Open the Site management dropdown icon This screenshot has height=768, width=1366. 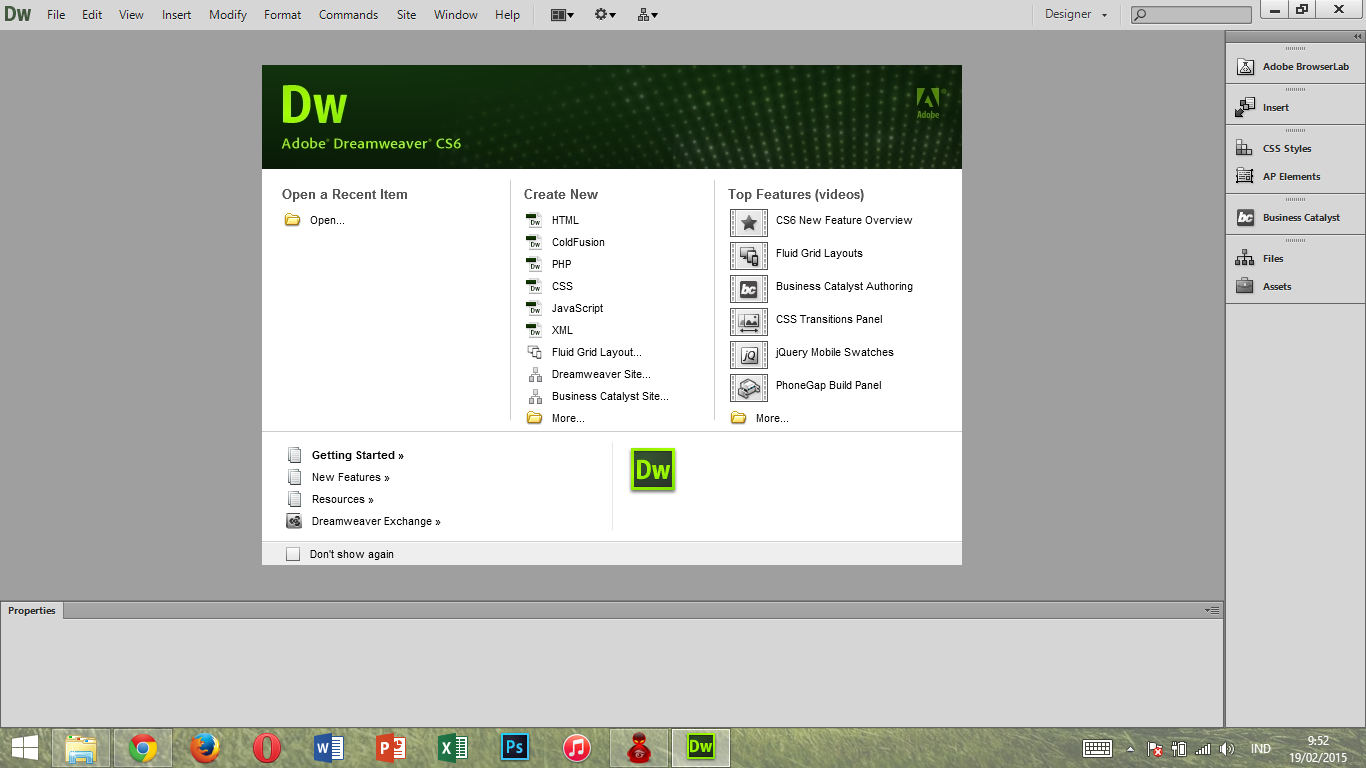648,15
